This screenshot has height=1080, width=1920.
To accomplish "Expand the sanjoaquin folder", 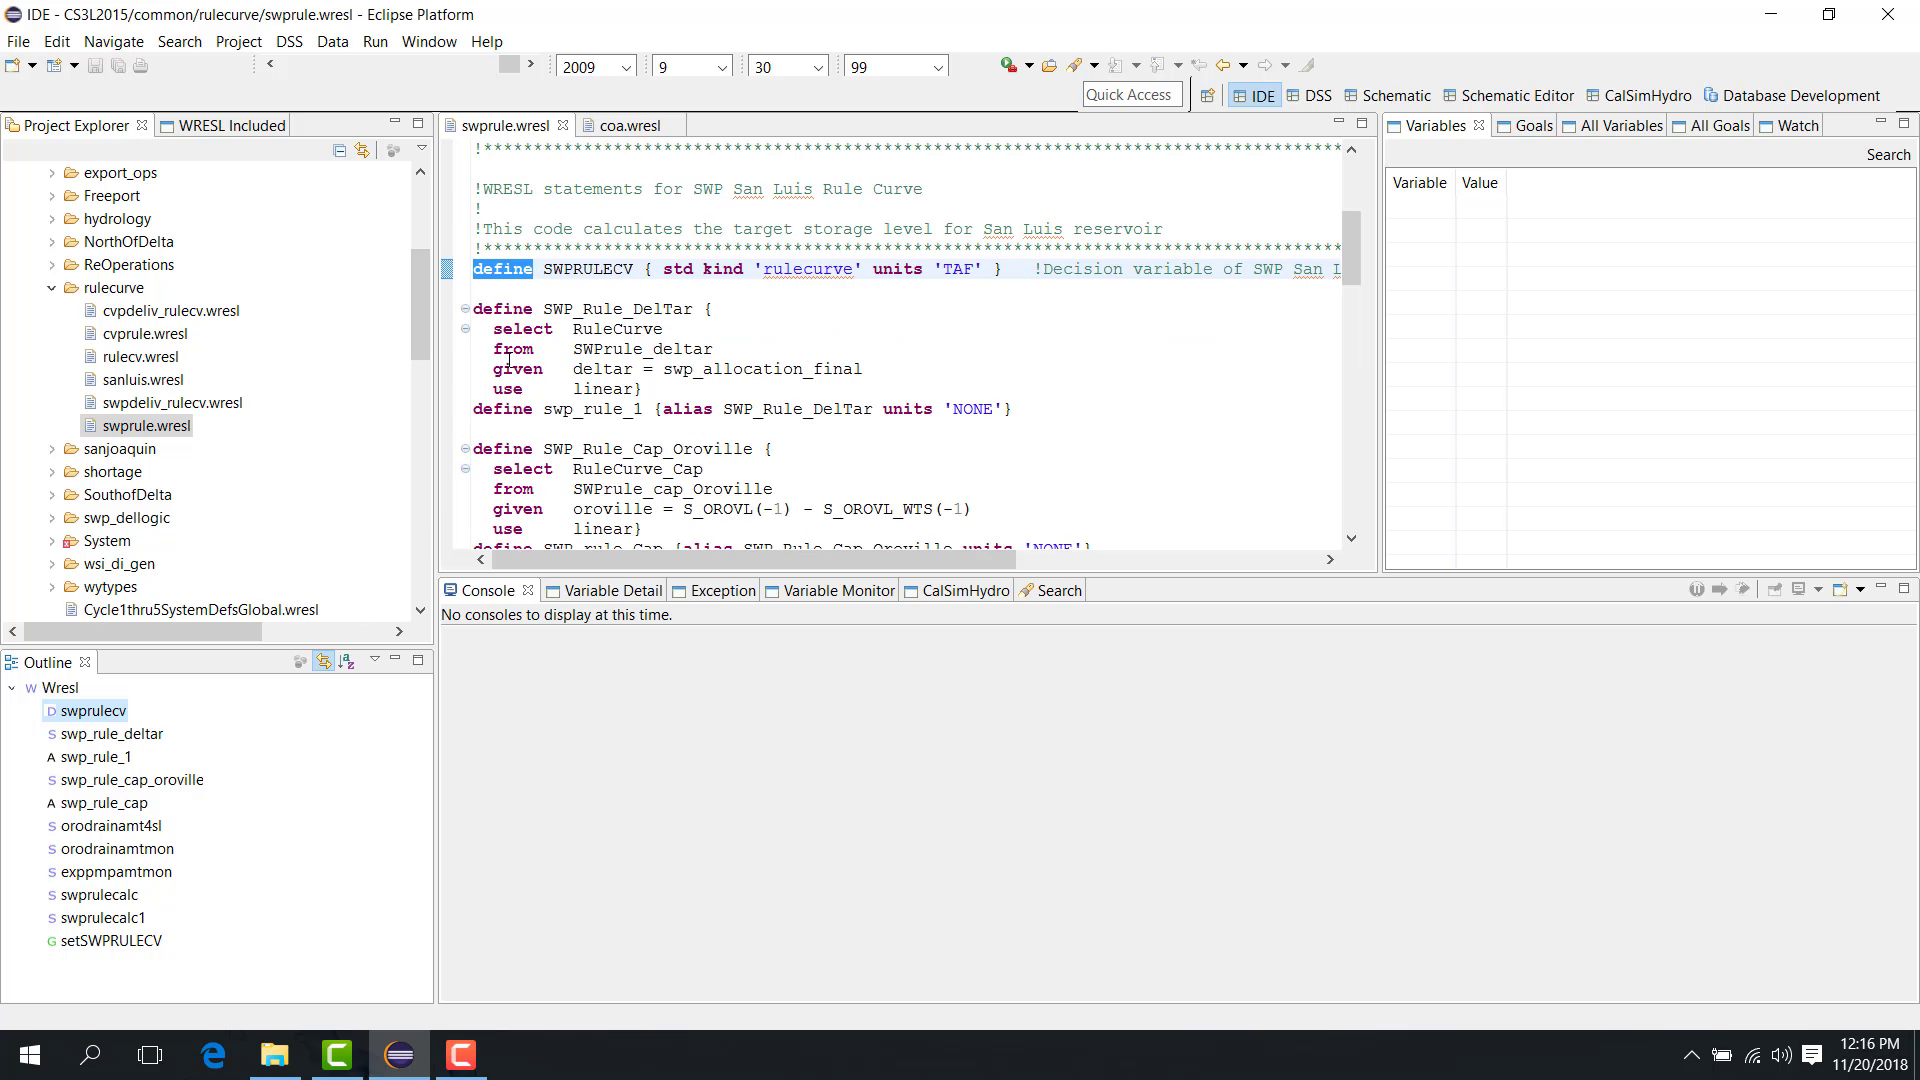I will pyautogui.click(x=52, y=449).
